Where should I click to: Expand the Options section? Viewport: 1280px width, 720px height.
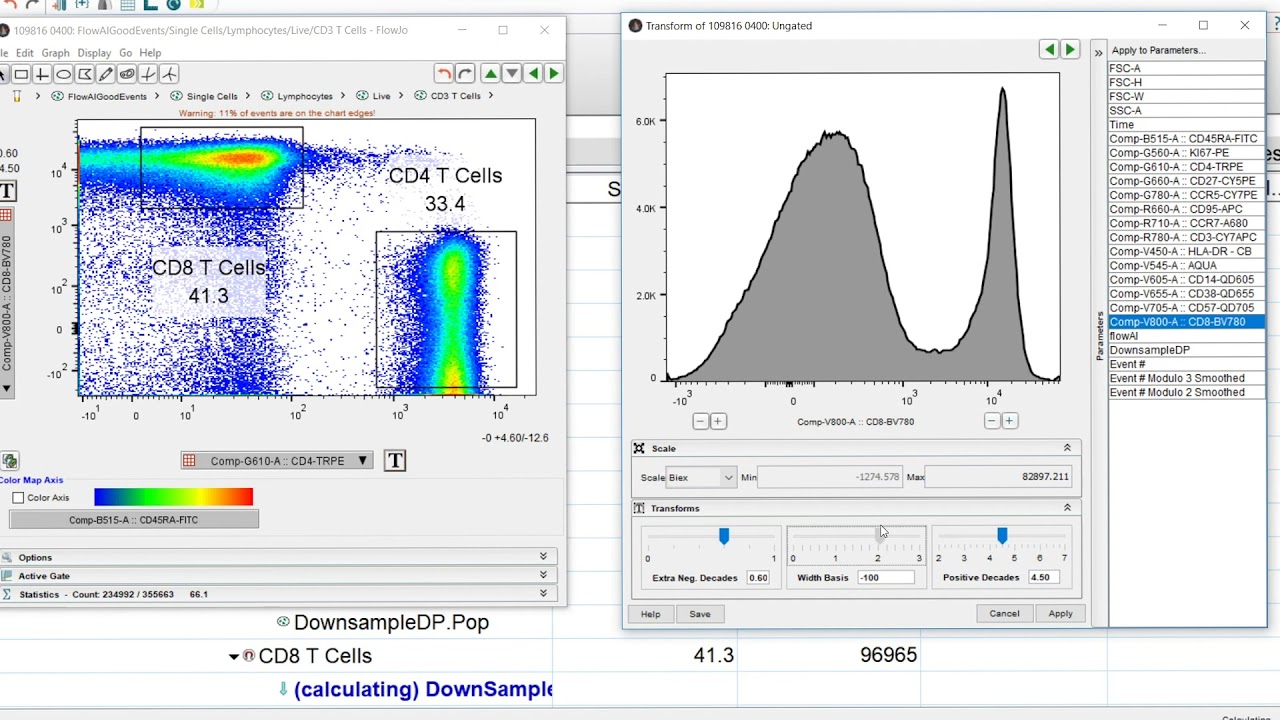(543, 557)
